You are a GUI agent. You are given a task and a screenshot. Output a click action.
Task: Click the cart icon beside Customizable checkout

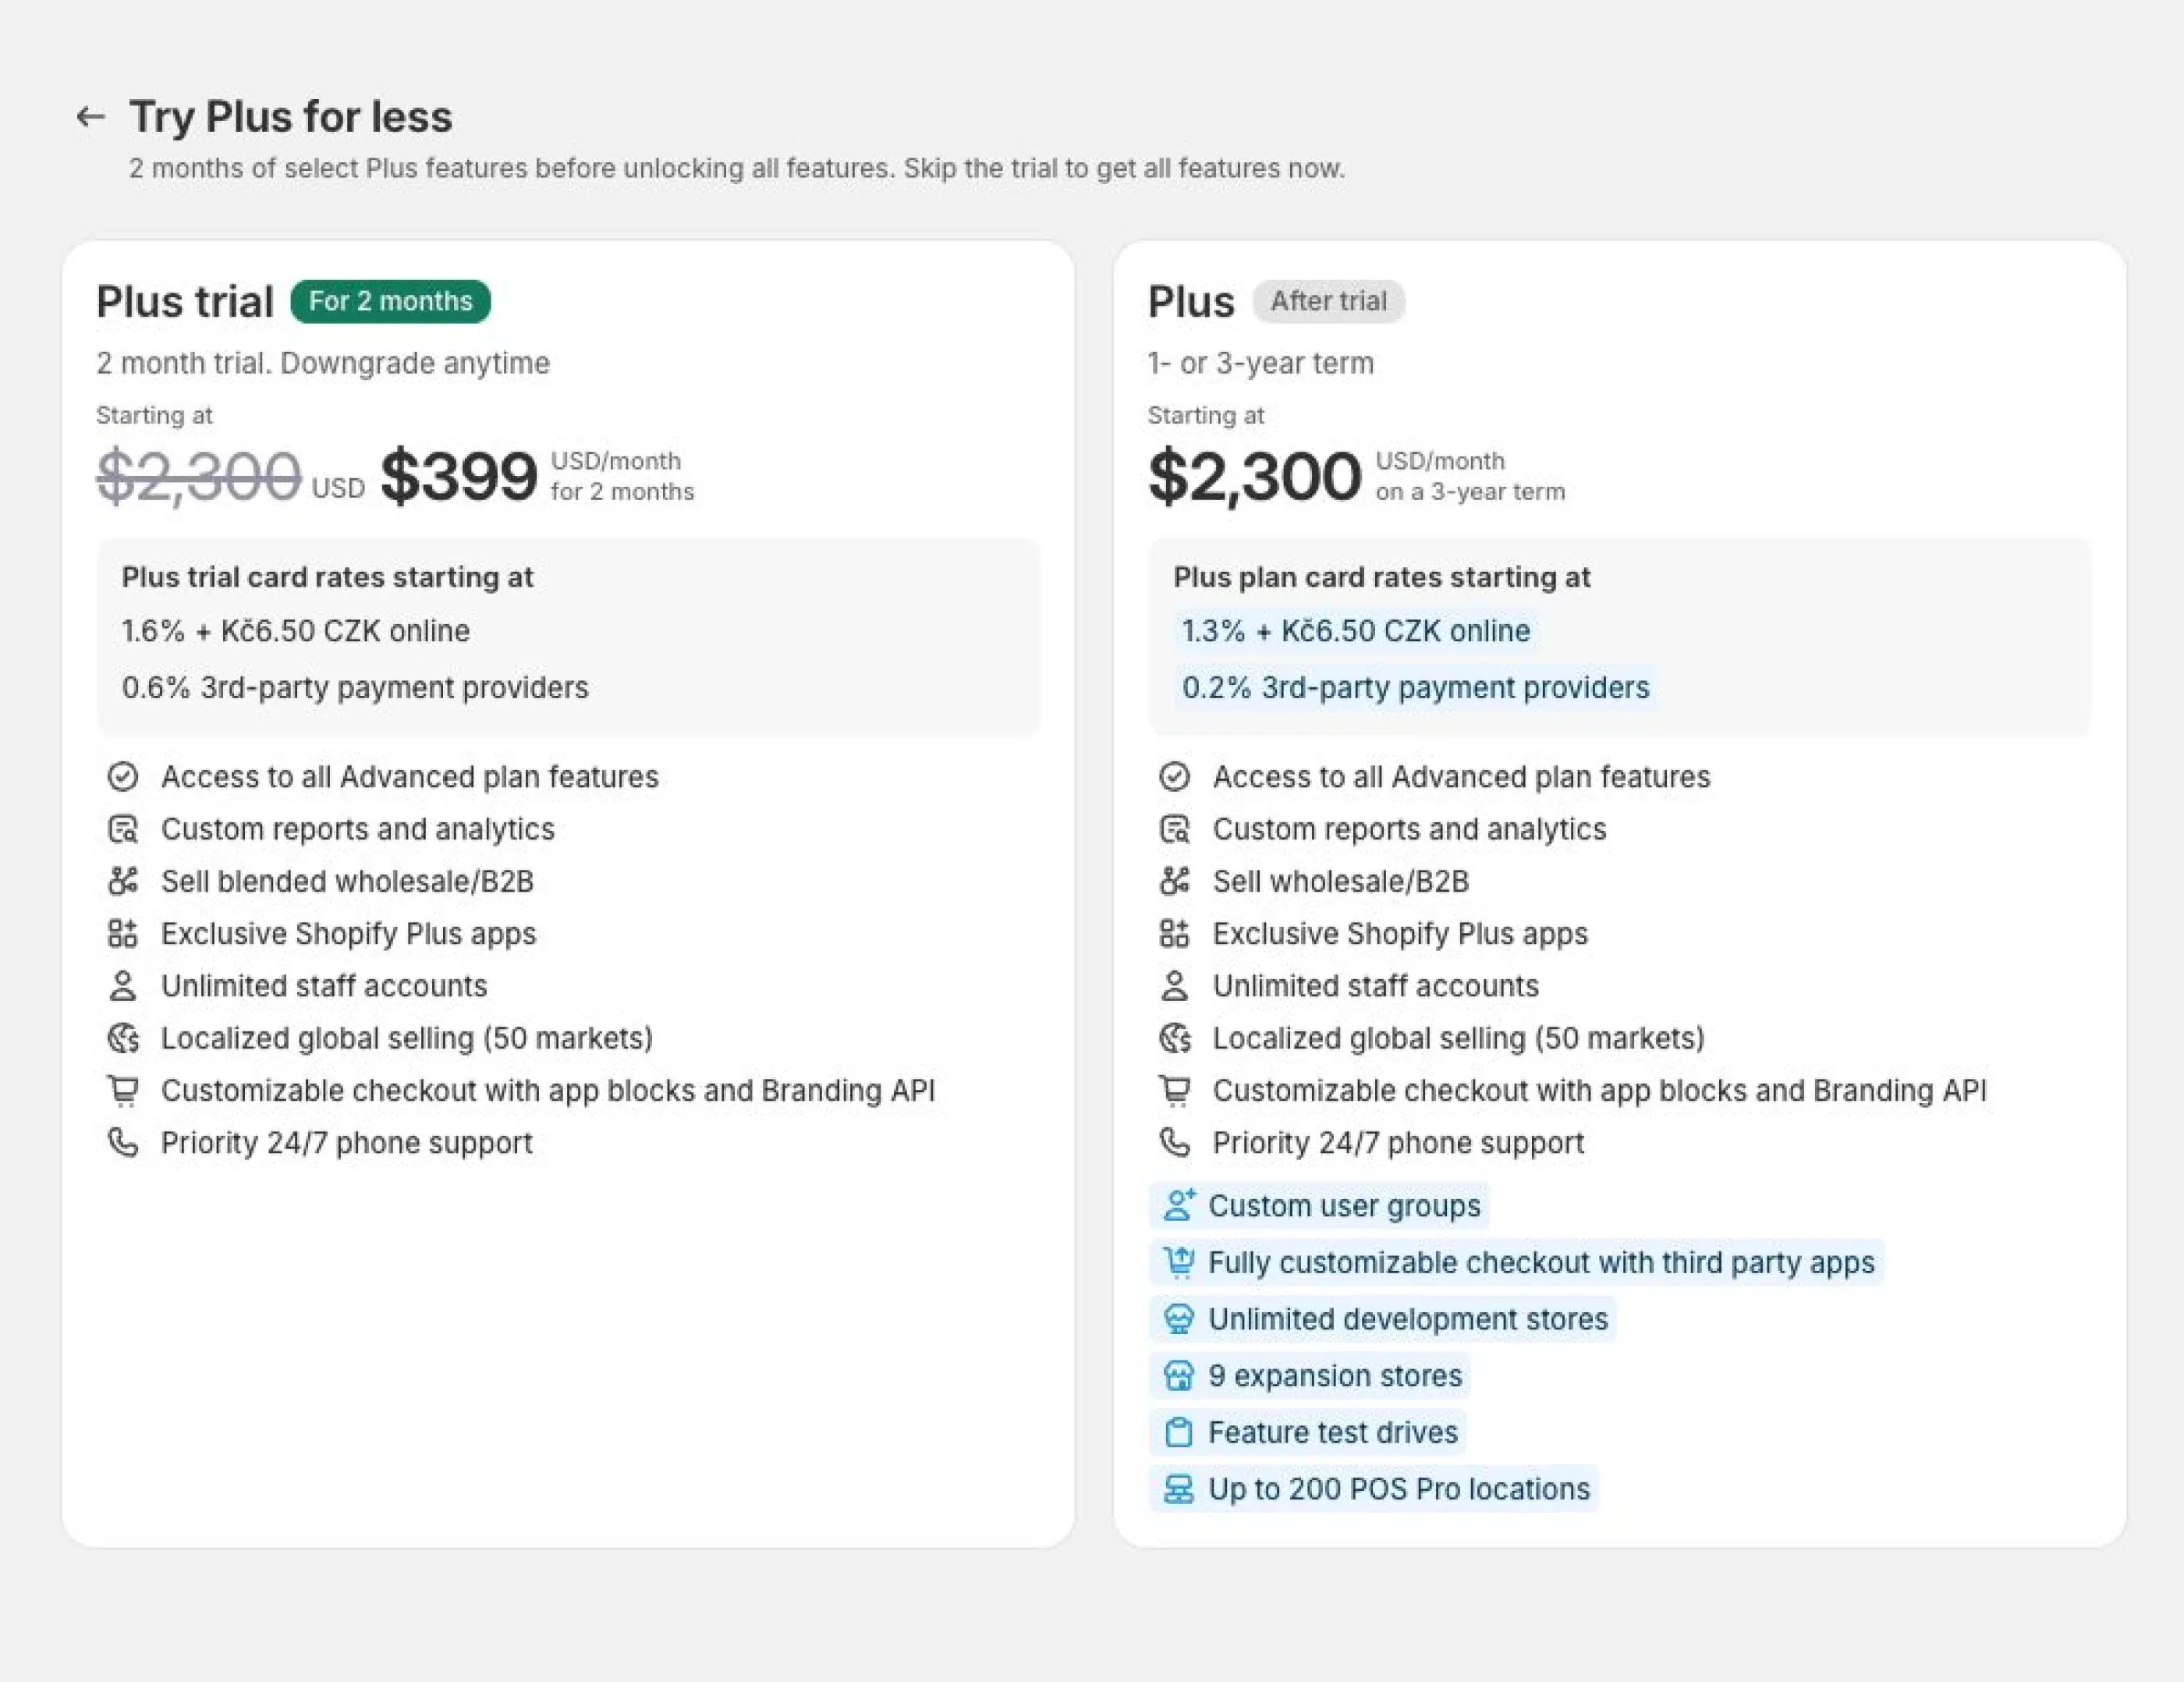[124, 1091]
